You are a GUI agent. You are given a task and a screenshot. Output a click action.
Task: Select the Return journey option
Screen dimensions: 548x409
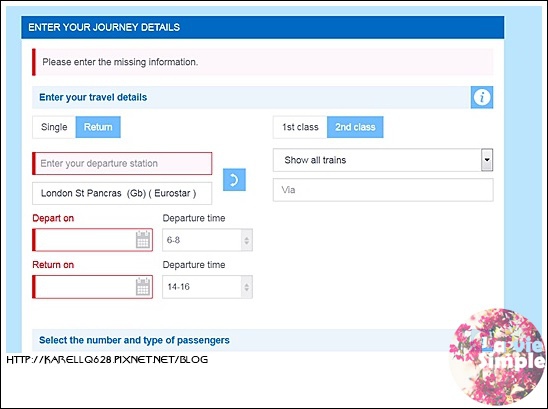[98, 127]
